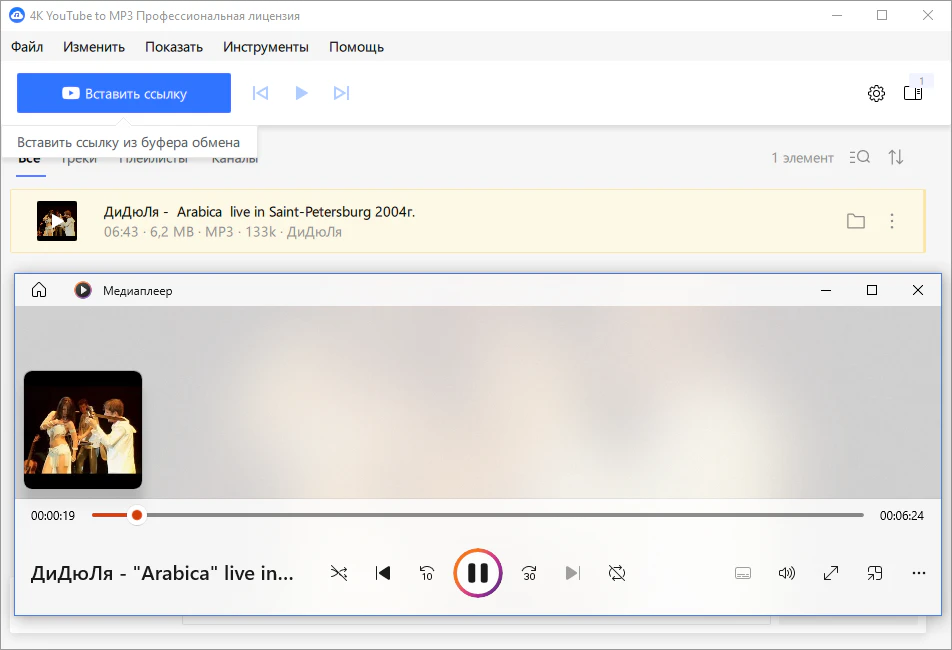The image size is (952, 650).
Task: Open the three-dot menu for the Arabica track
Action: (892, 221)
